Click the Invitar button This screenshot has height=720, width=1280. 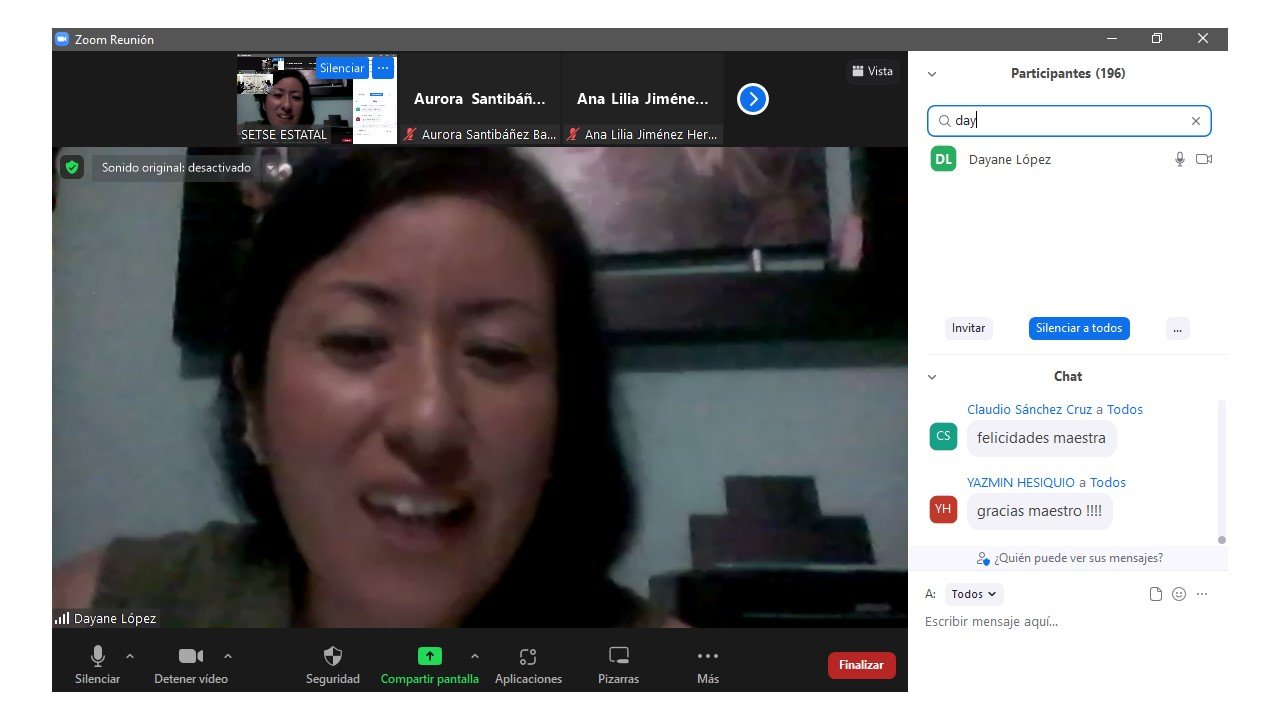968,328
